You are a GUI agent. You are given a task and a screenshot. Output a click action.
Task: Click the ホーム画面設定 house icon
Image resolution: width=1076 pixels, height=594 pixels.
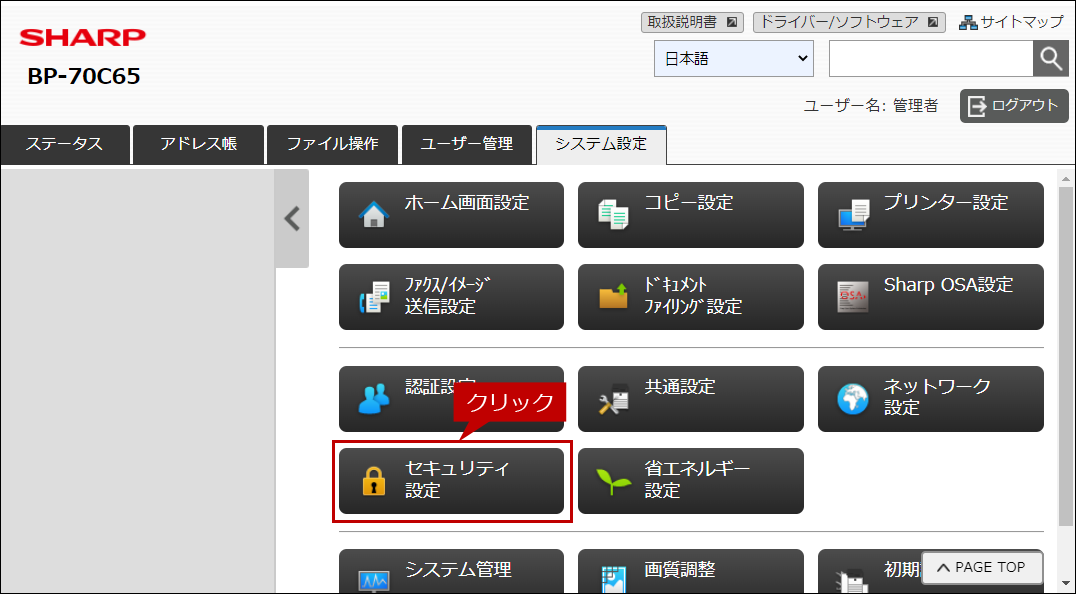pyautogui.click(x=373, y=214)
